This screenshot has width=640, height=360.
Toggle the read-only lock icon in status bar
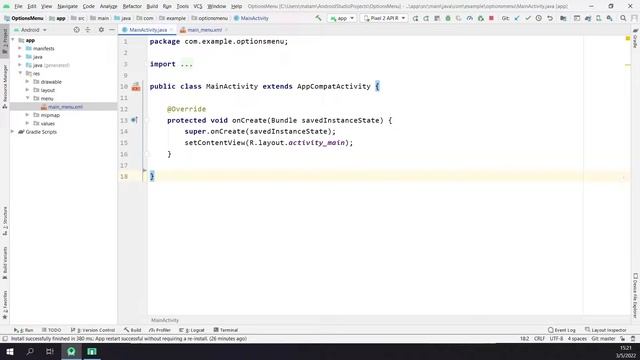(x=622, y=339)
